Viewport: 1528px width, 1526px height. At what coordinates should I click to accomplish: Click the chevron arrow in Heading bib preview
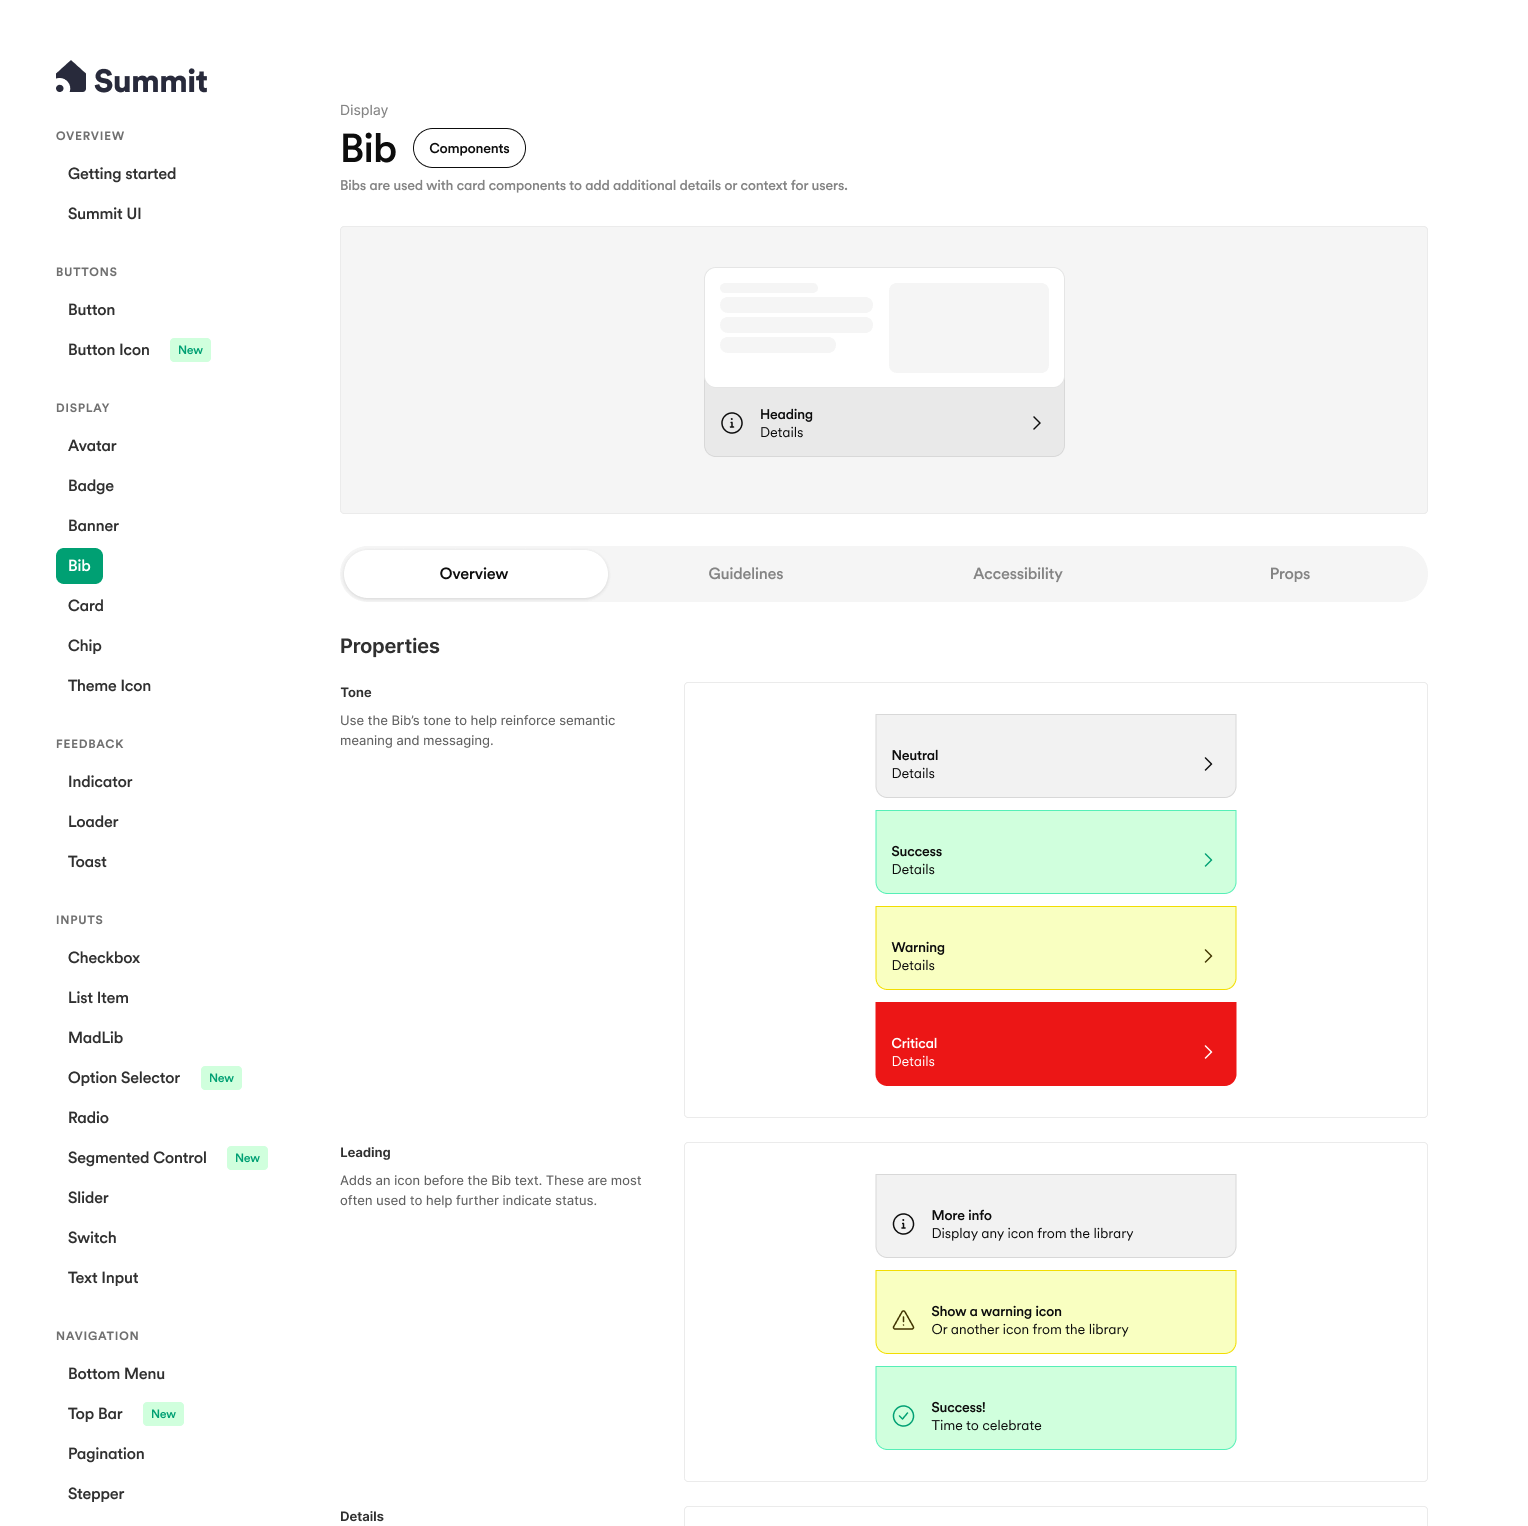point(1036,423)
